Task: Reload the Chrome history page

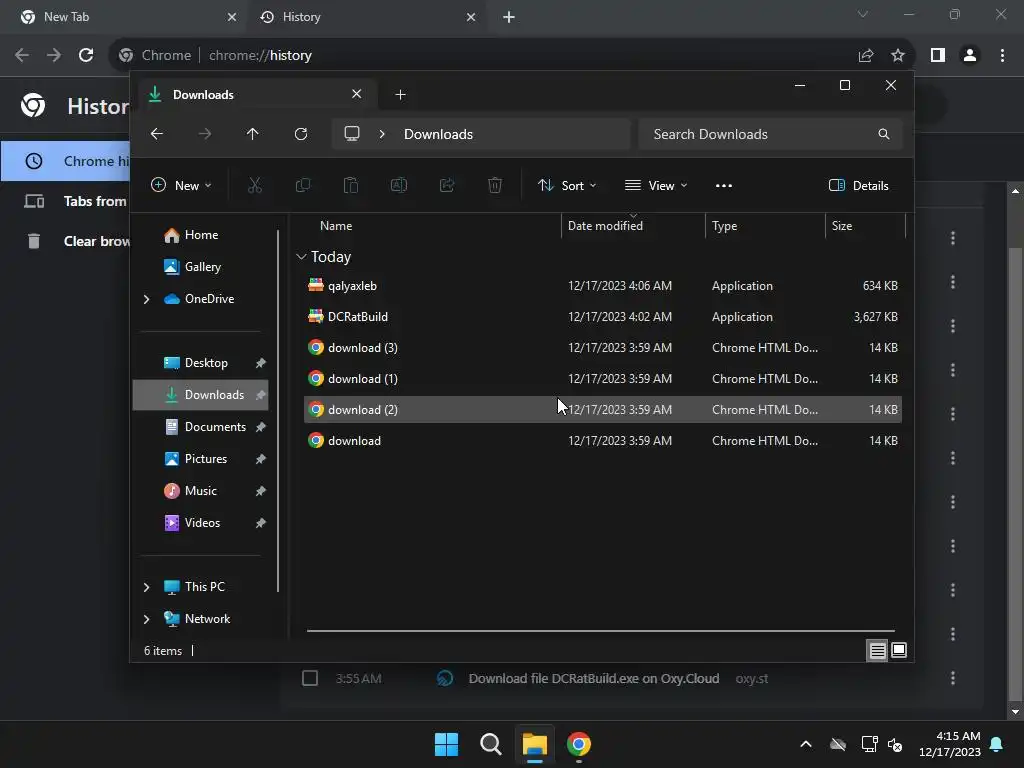Action: click(86, 55)
